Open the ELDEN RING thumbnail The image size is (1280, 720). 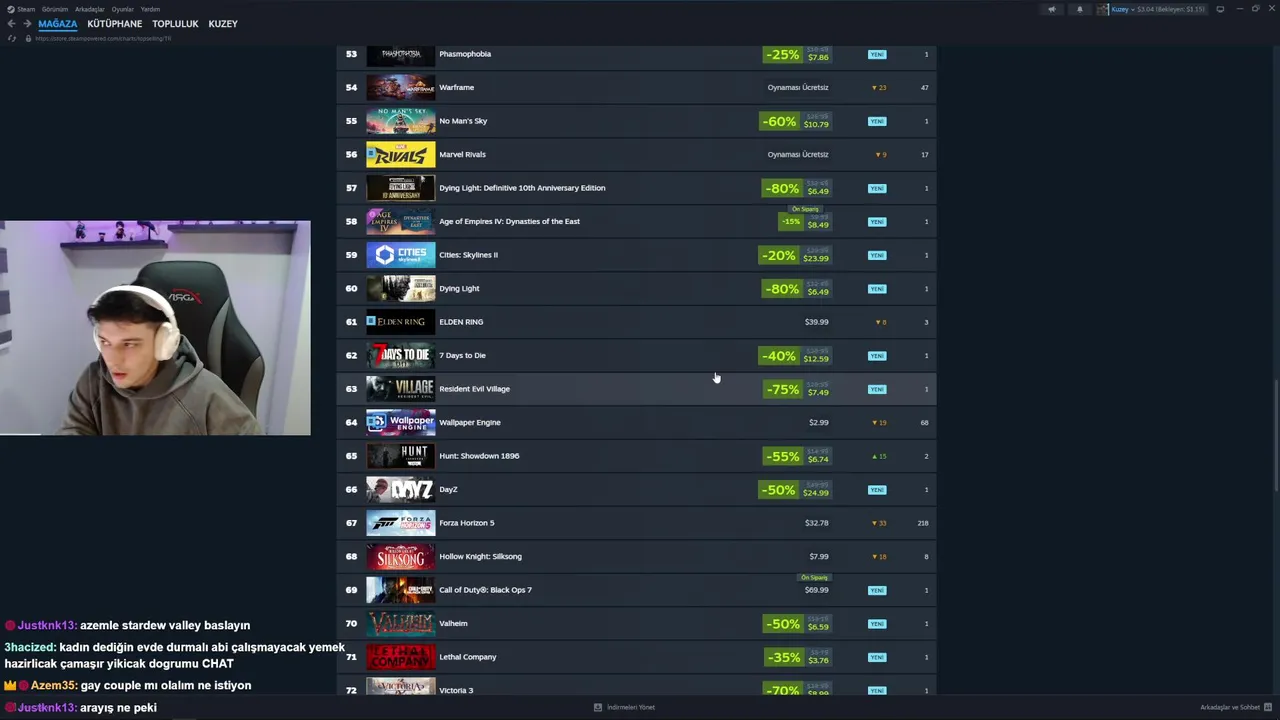[x=400, y=322]
